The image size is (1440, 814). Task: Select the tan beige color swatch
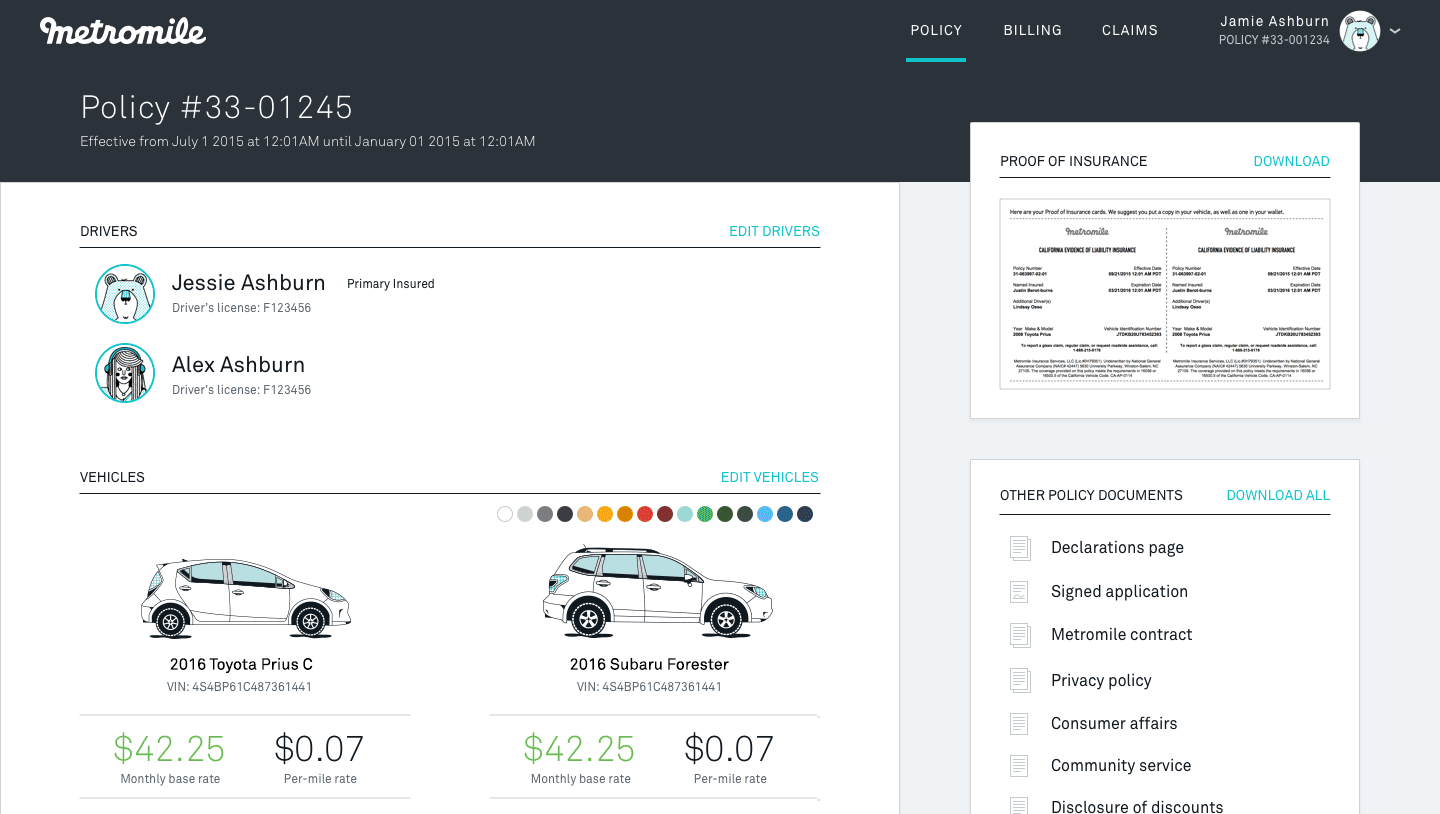click(585, 514)
